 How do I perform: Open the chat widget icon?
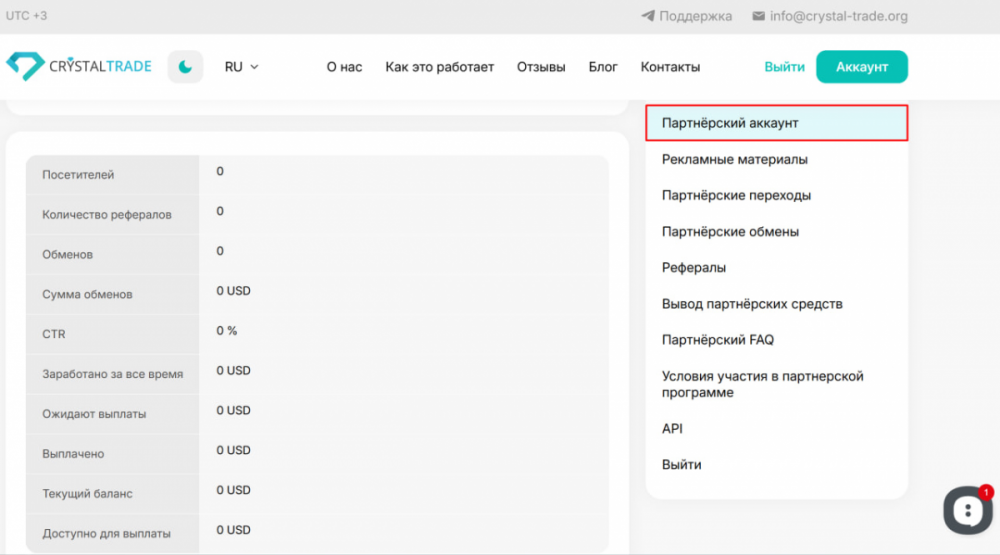(x=967, y=510)
